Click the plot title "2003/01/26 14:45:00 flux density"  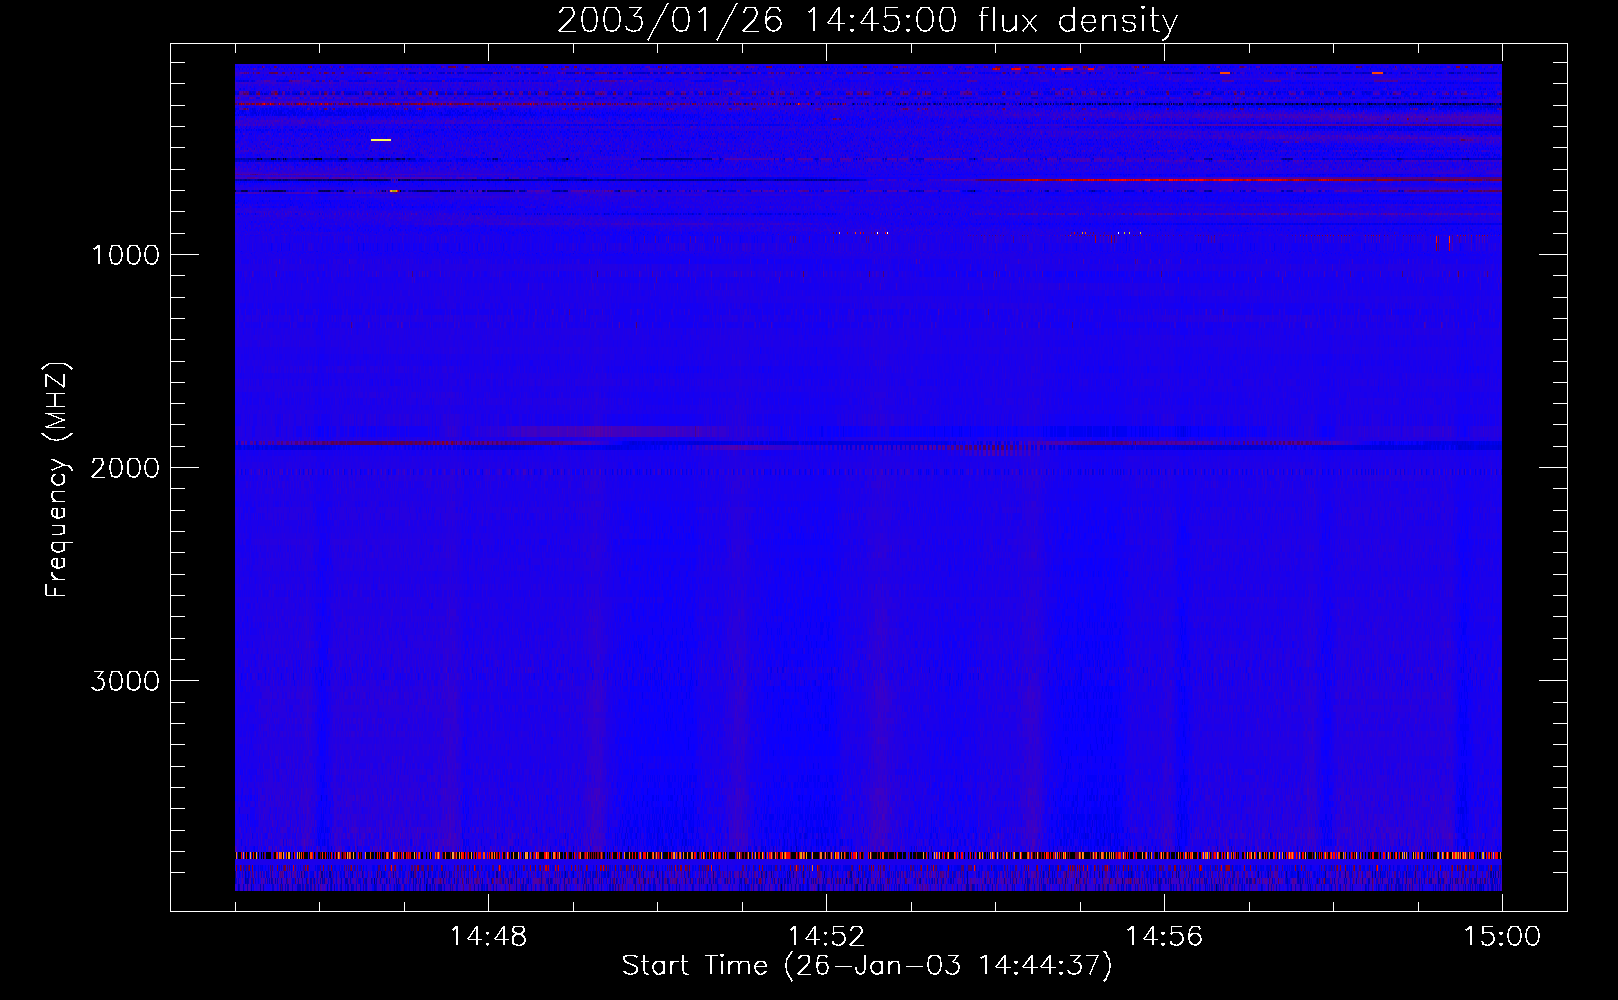click(x=867, y=21)
